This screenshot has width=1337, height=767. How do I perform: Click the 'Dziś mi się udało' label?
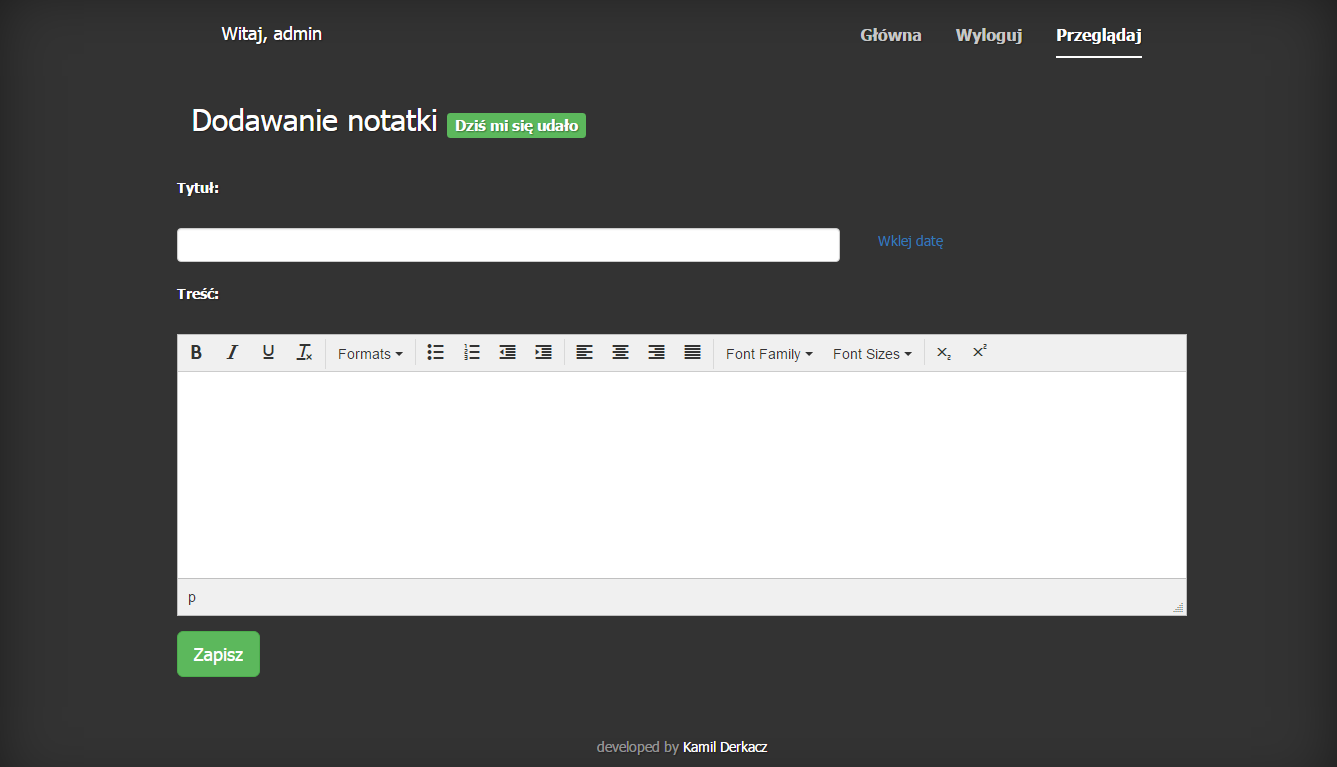pos(516,126)
